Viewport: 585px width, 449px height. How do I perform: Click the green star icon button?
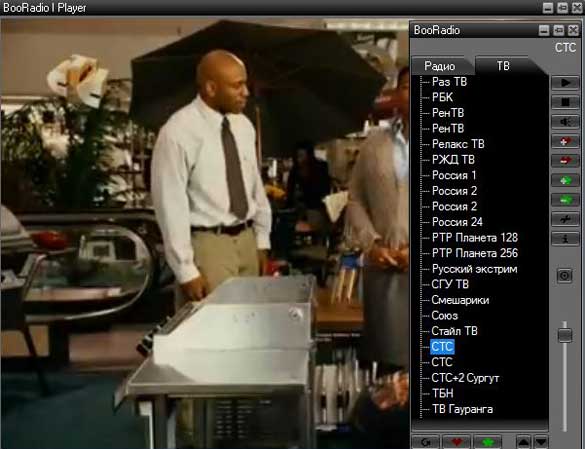point(487,442)
